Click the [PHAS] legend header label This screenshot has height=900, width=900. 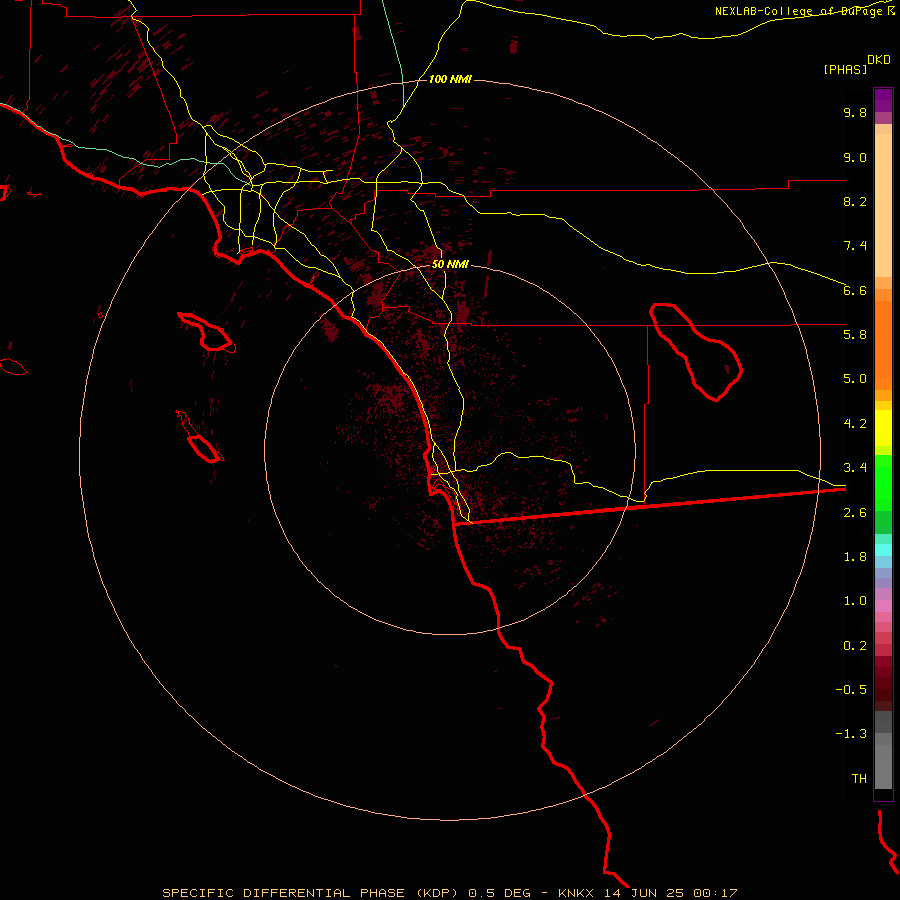point(845,69)
